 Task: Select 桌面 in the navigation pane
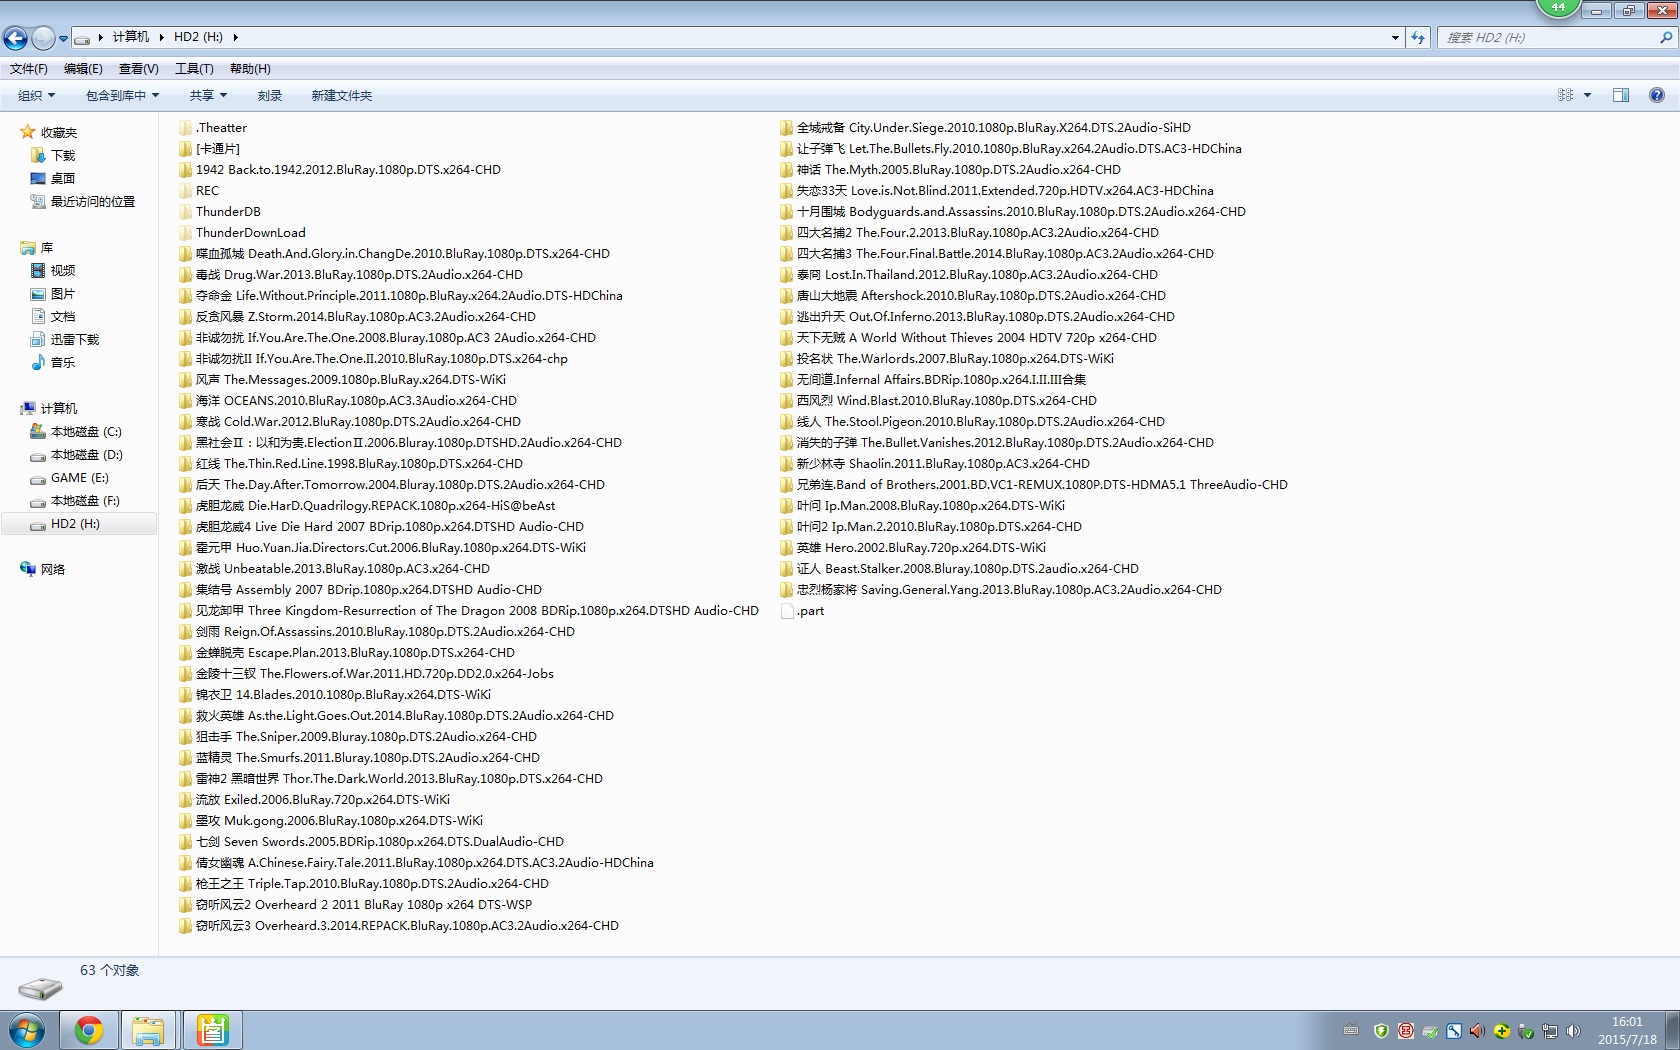tap(63, 179)
